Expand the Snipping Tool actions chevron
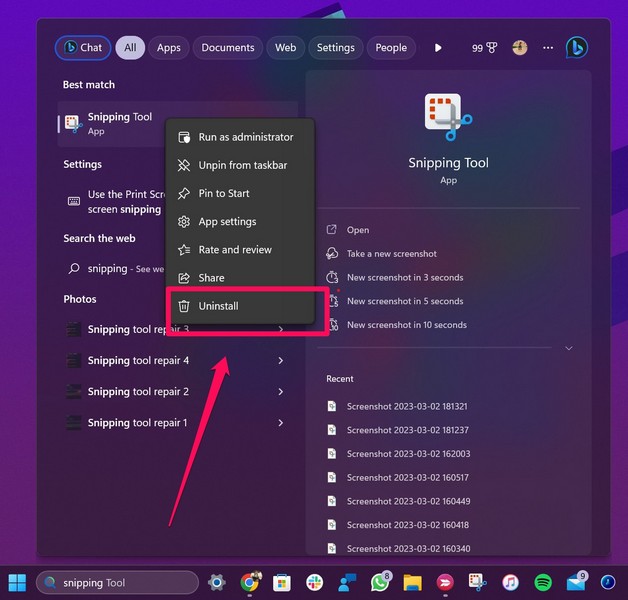This screenshot has height=600, width=628. [x=569, y=348]
